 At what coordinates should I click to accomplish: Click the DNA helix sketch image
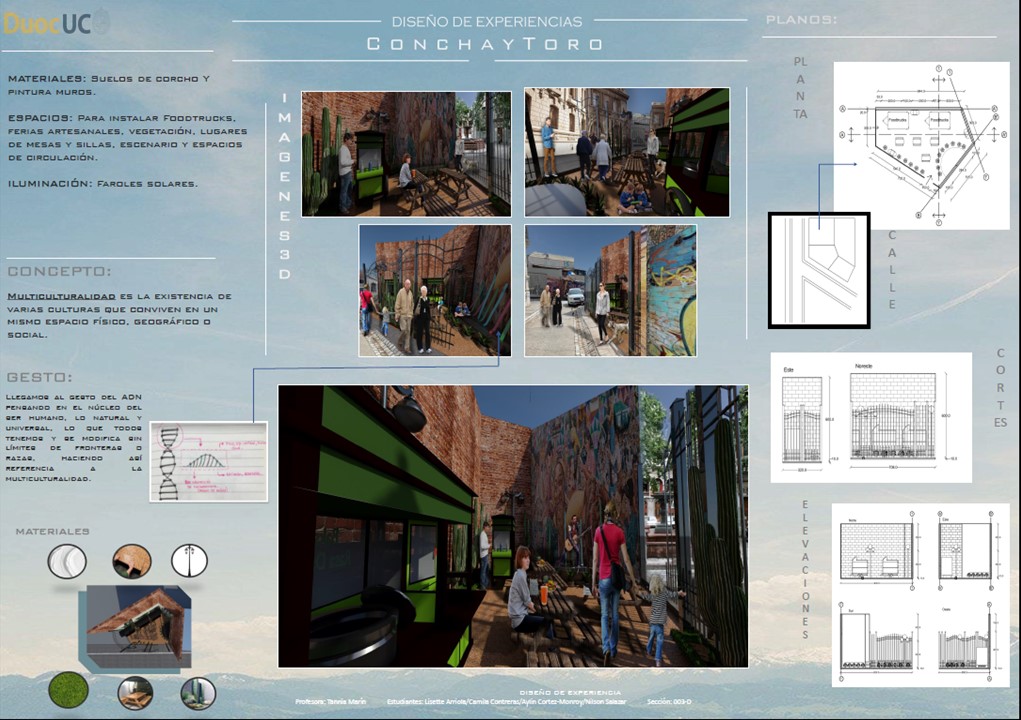(208, 461)
